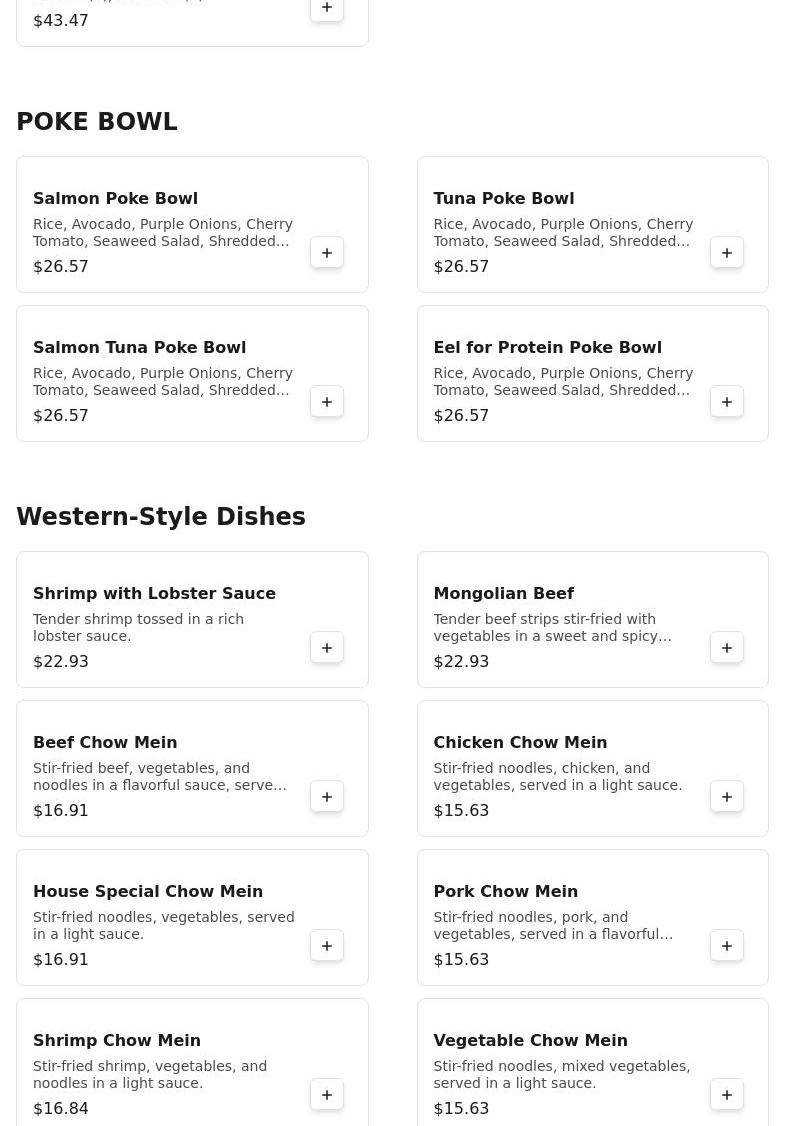
Task: View Vegetable Chow Mein description text
Action: (561, 1074)
